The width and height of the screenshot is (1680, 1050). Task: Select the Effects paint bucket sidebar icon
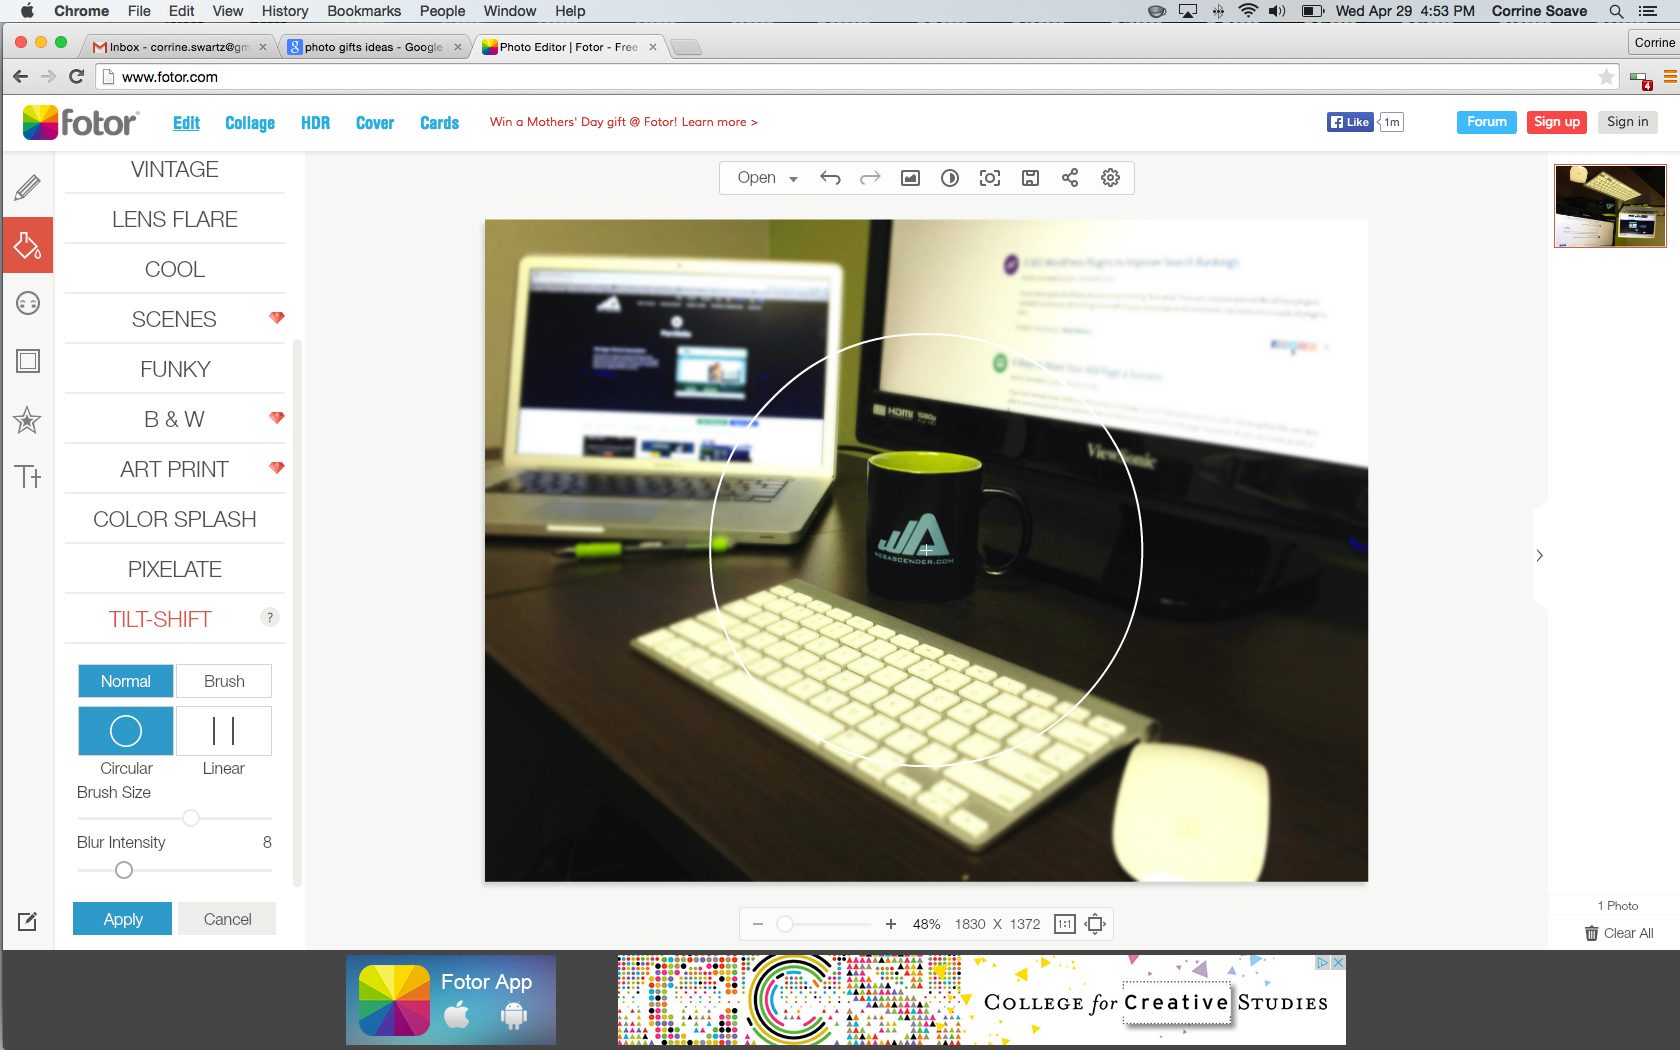[x=28, y=245]
